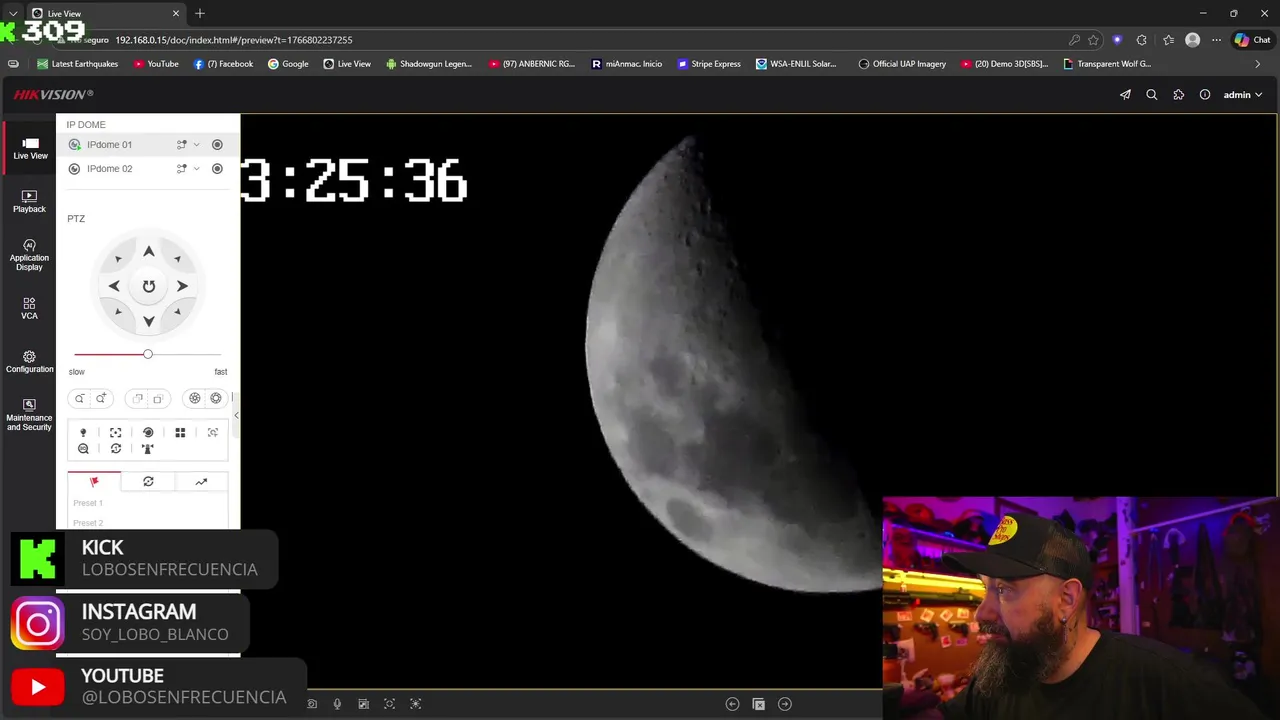The image size is (1280, 720).
Task: Adjust PTZ speed slider handle
Action: 148,354
